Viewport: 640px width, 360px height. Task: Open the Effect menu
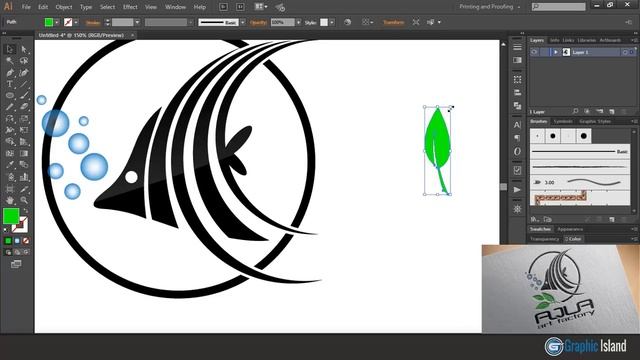click(130, 7)
